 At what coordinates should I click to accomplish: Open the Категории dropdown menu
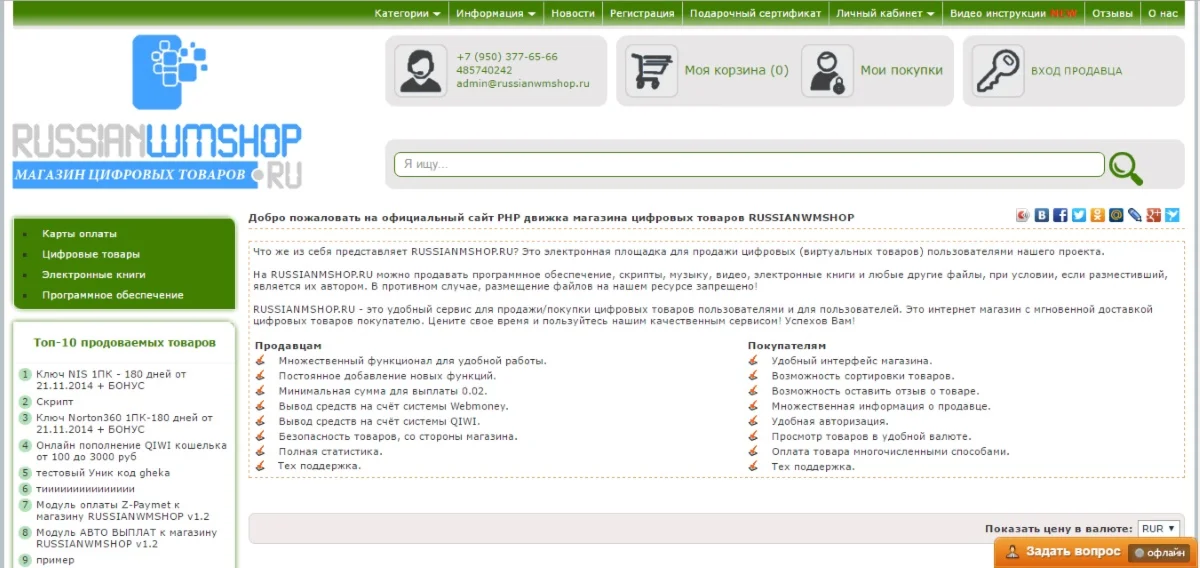tap(408, 13)
